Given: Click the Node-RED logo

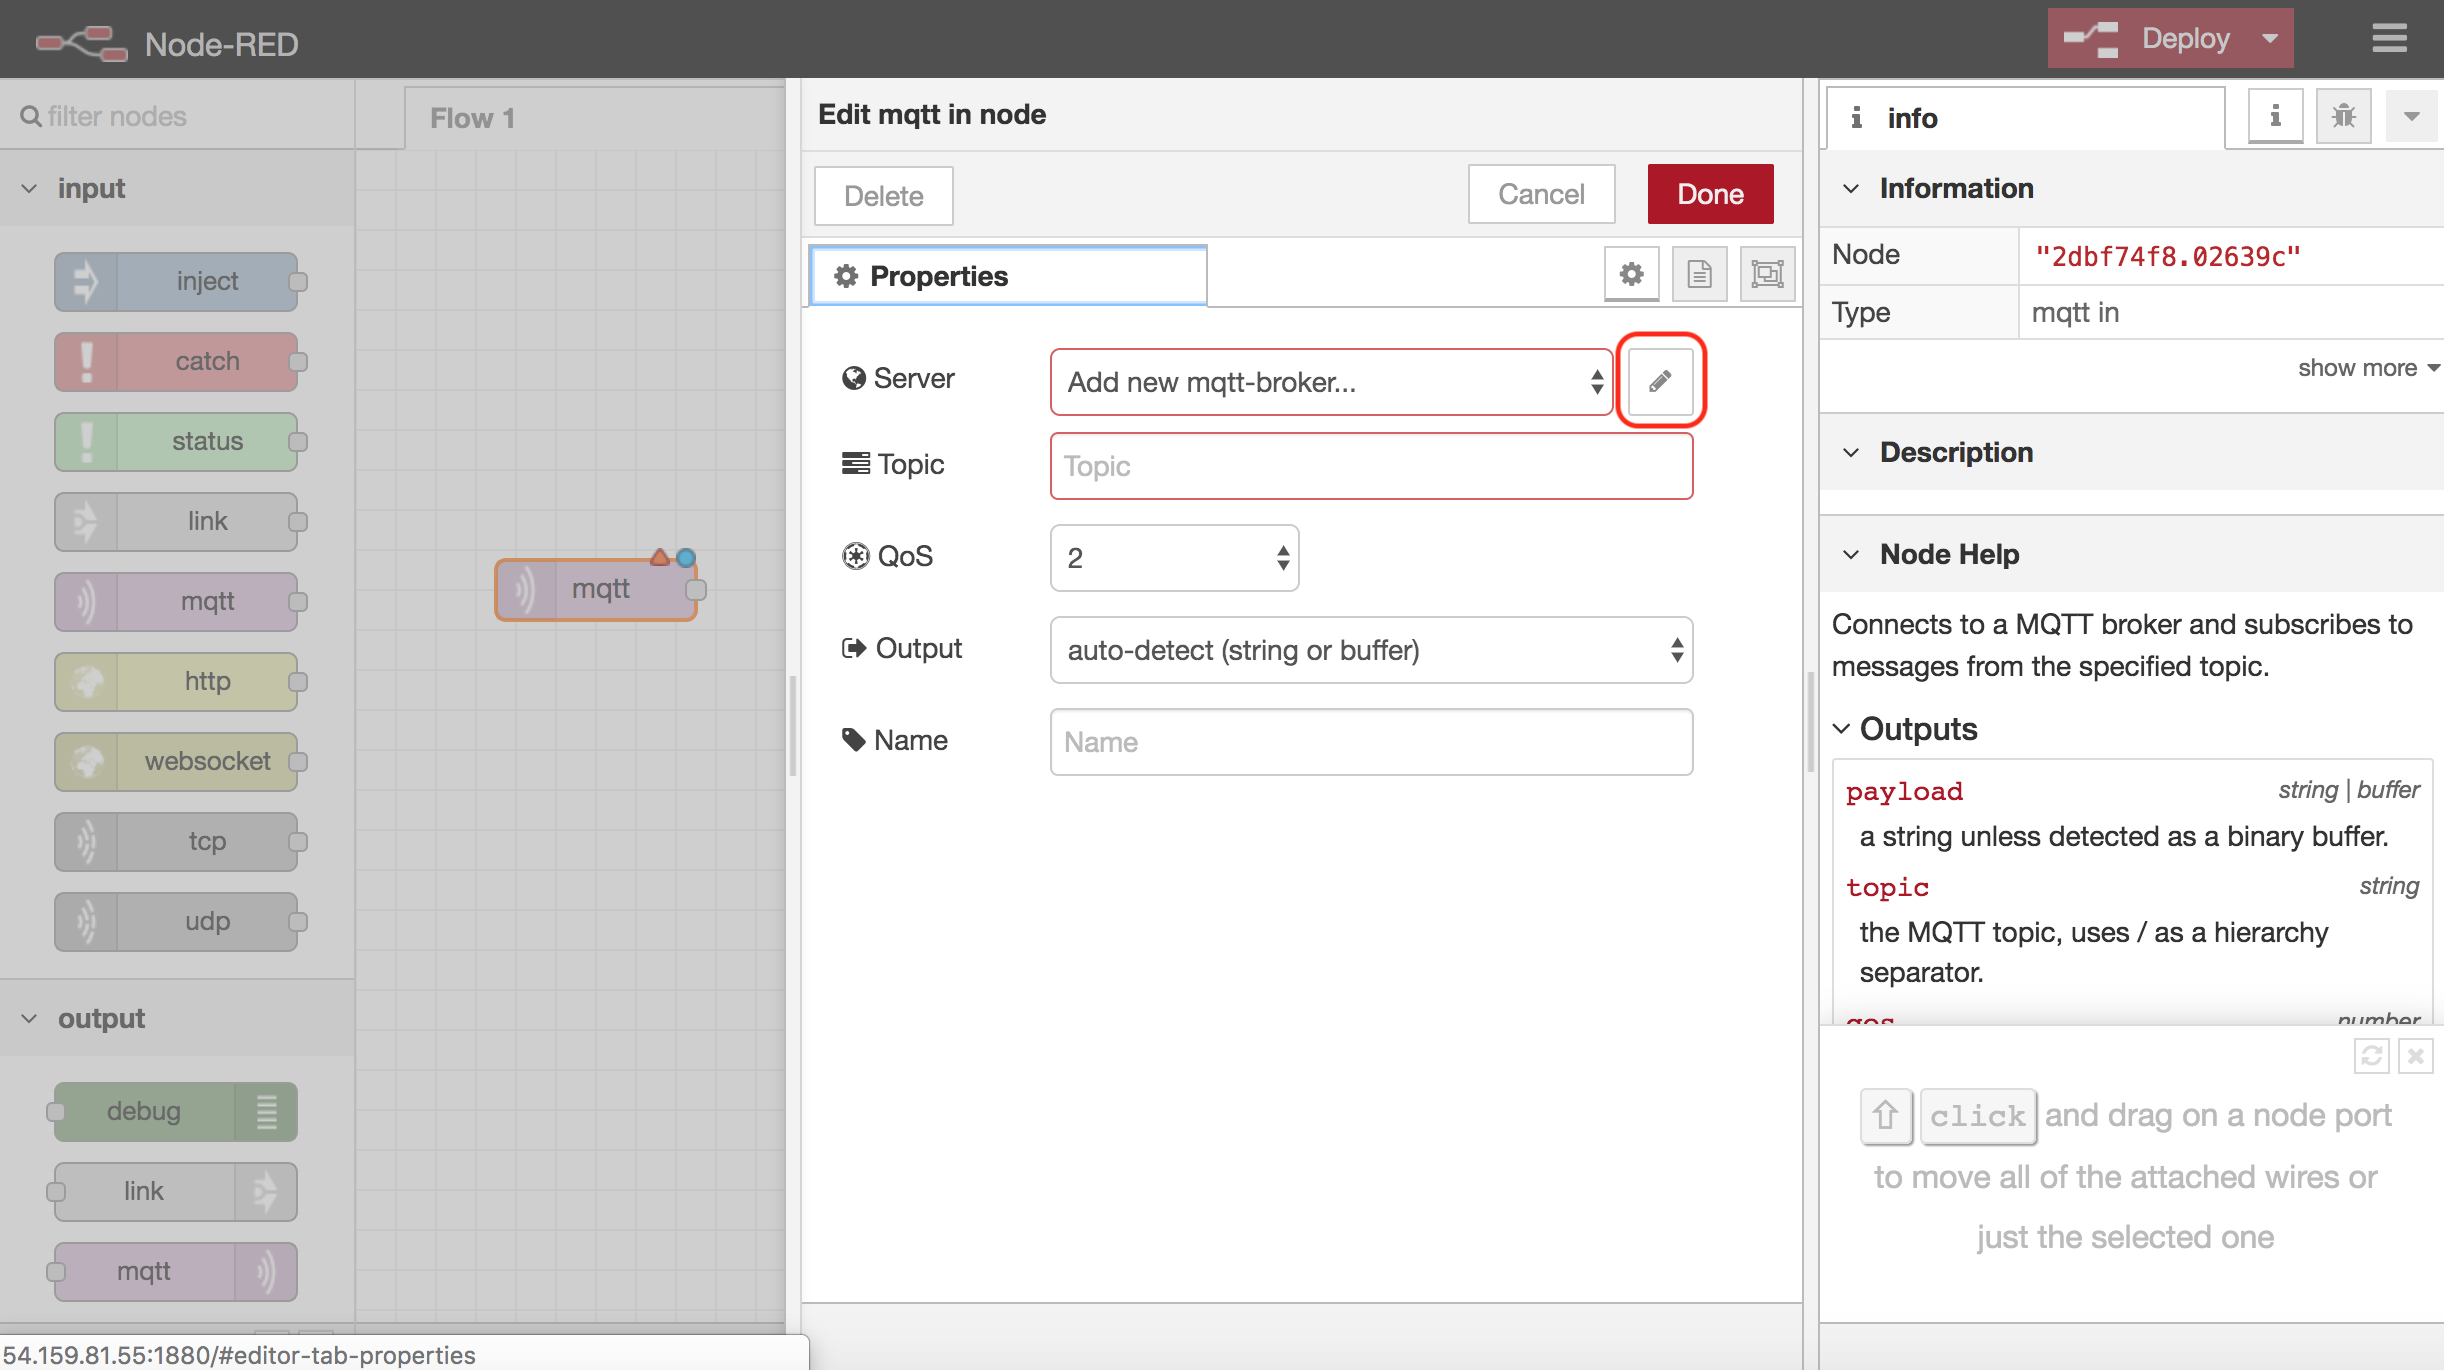Looking at the screenshot, I should (x=82, y=43).
